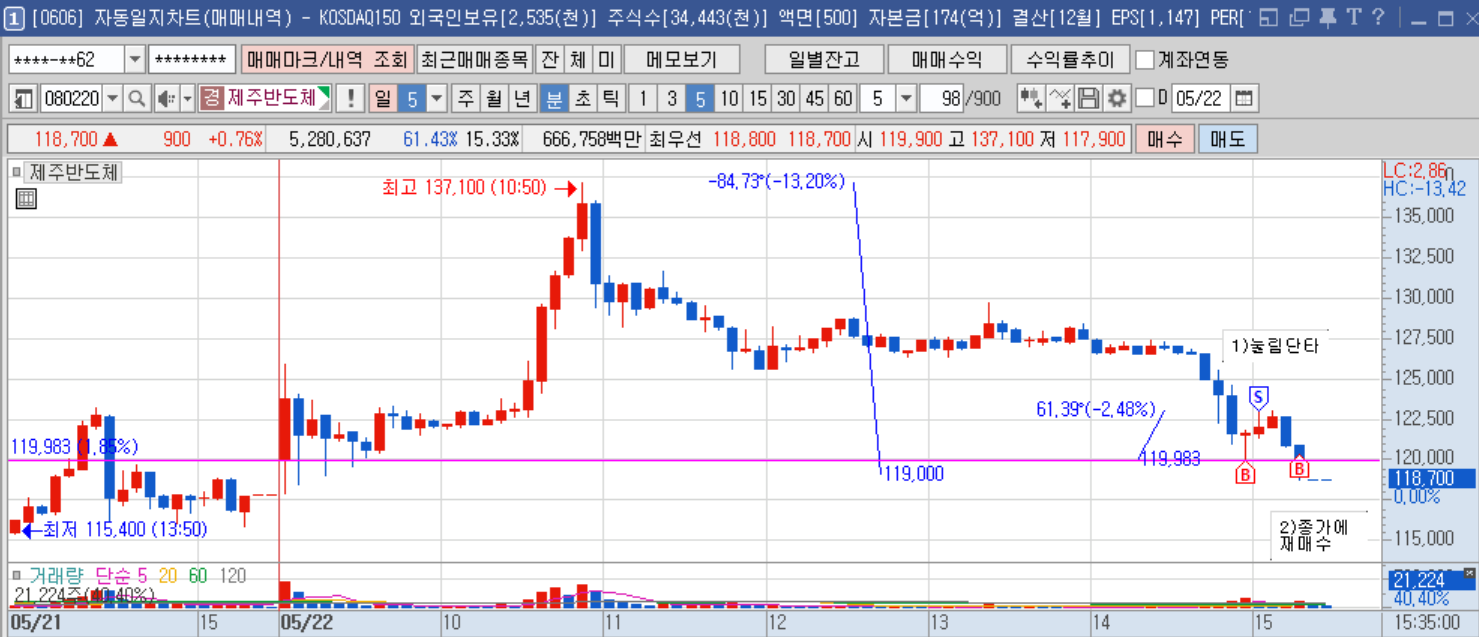Click the date field showing 05/22
The image size is (1479, 637).
pyautogui.click(x=1199, y=99)
